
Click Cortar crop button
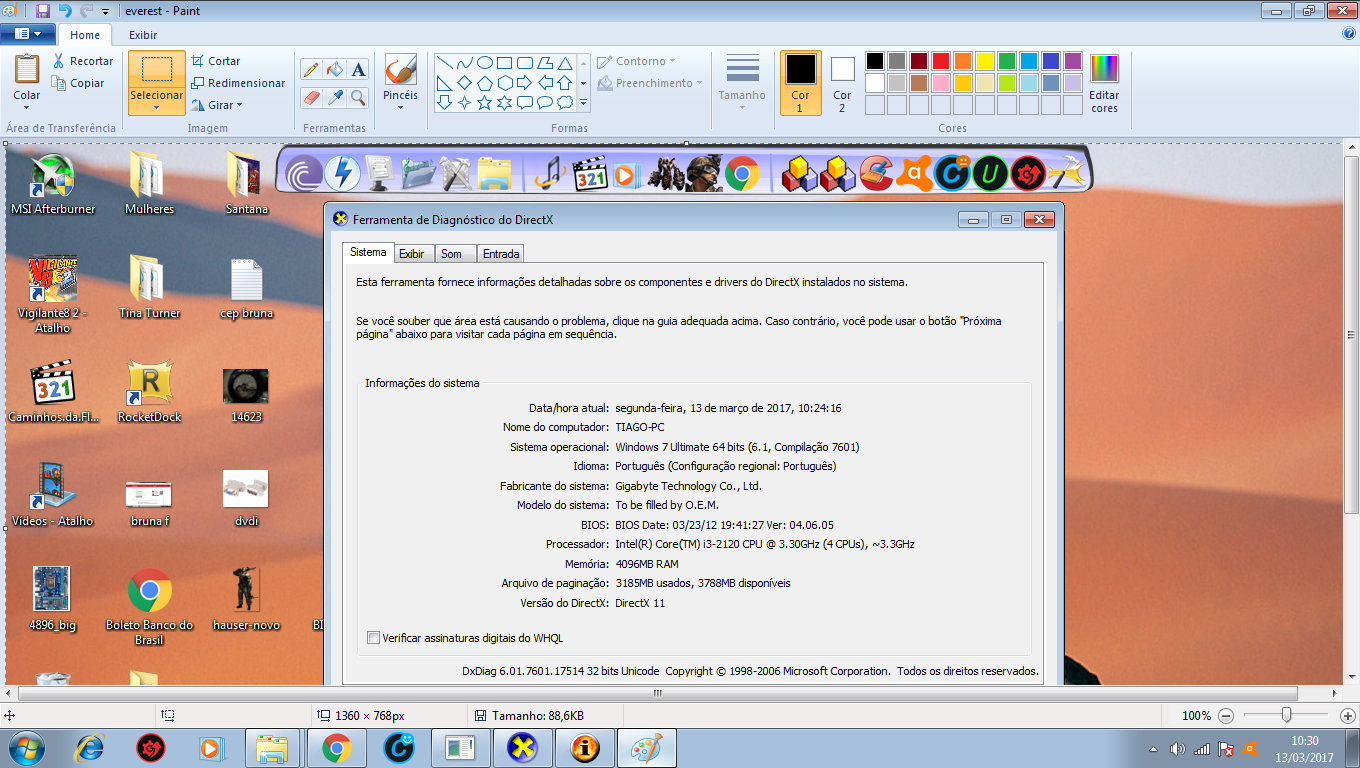pyautogui.click(x=216, y=61)
